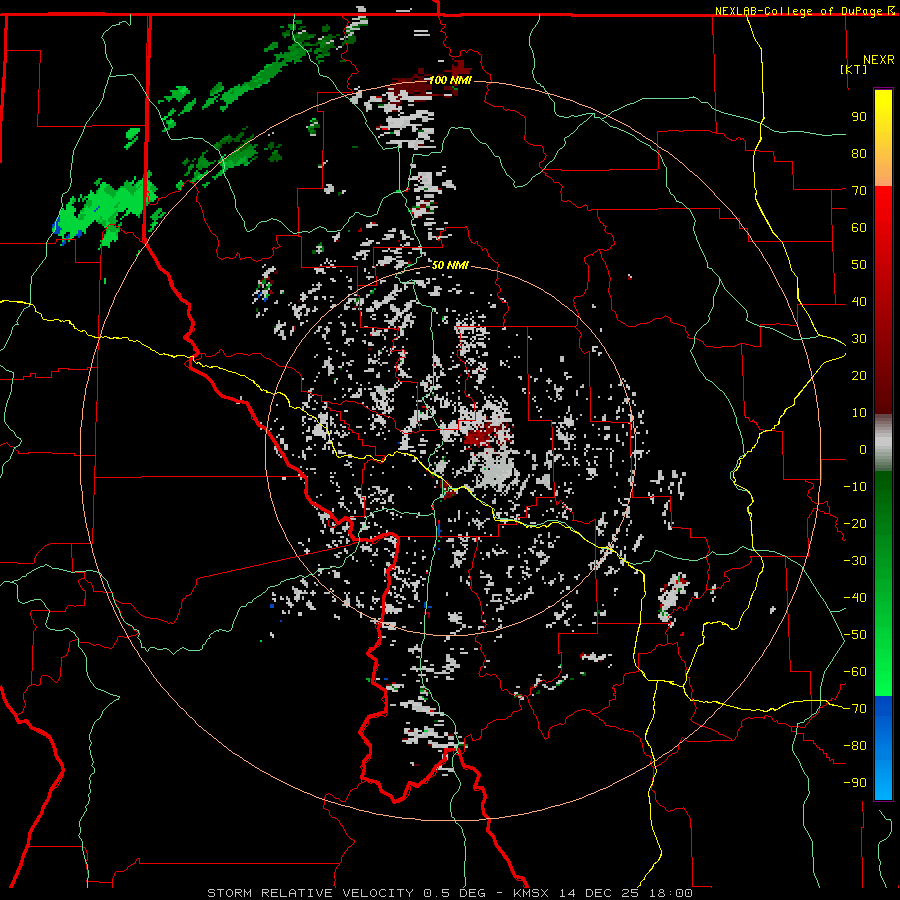Click the 30 value on the velocity scale
Image resolution: width=900 pixels, height=900 pixels.
point(859,339)
